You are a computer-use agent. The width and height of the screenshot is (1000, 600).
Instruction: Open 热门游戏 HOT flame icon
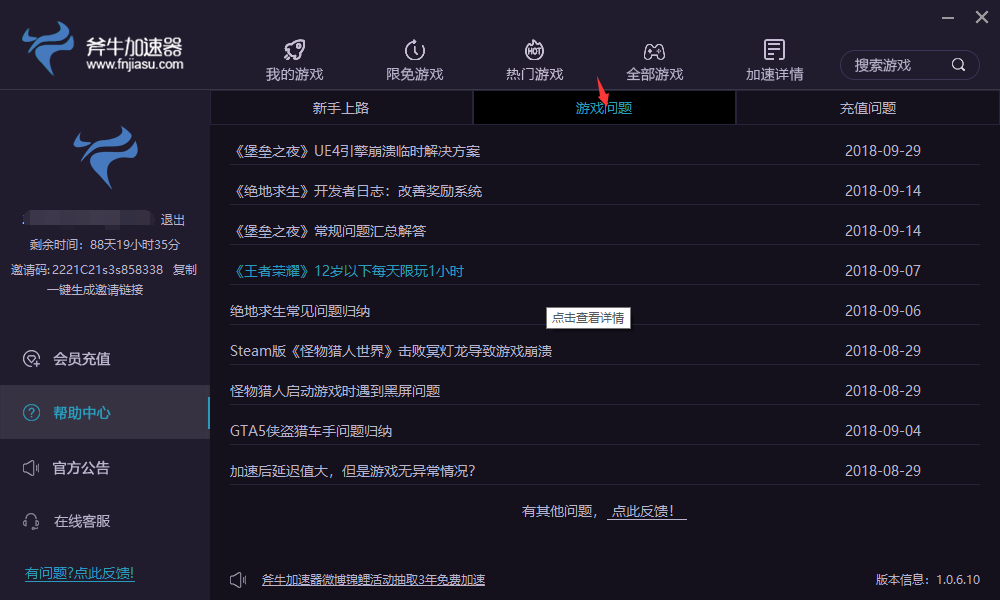534,50
